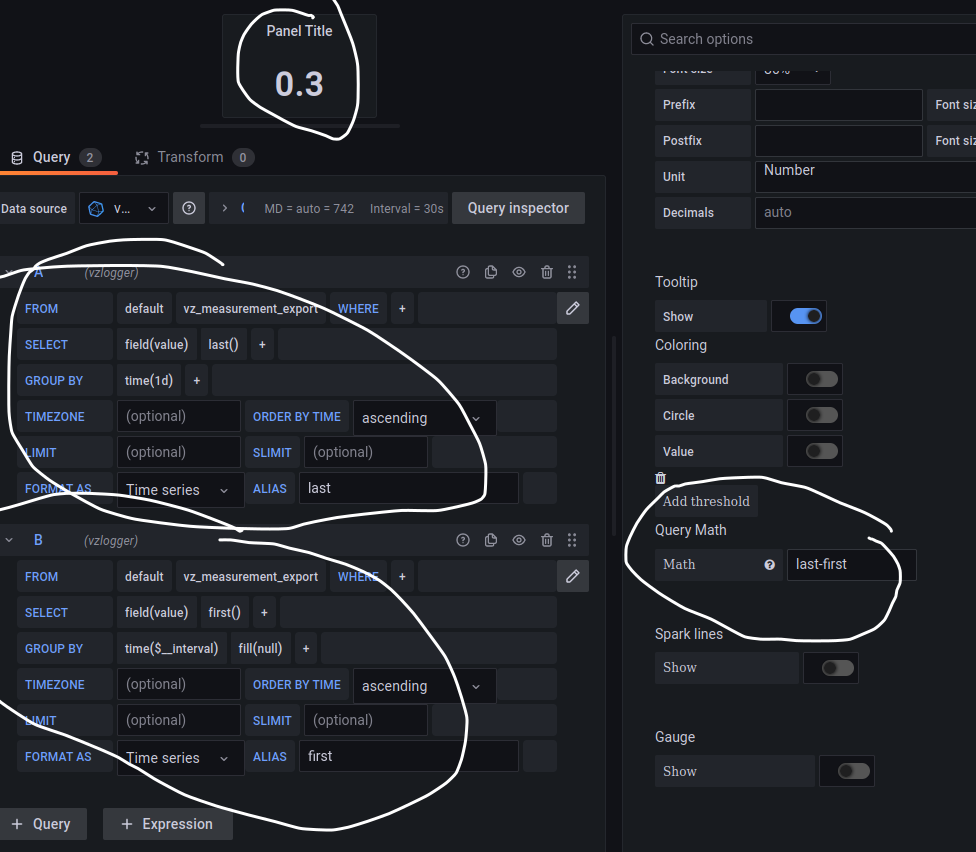Open query A Format As dropdown
The image size is (976, 852).
(180, 490)
